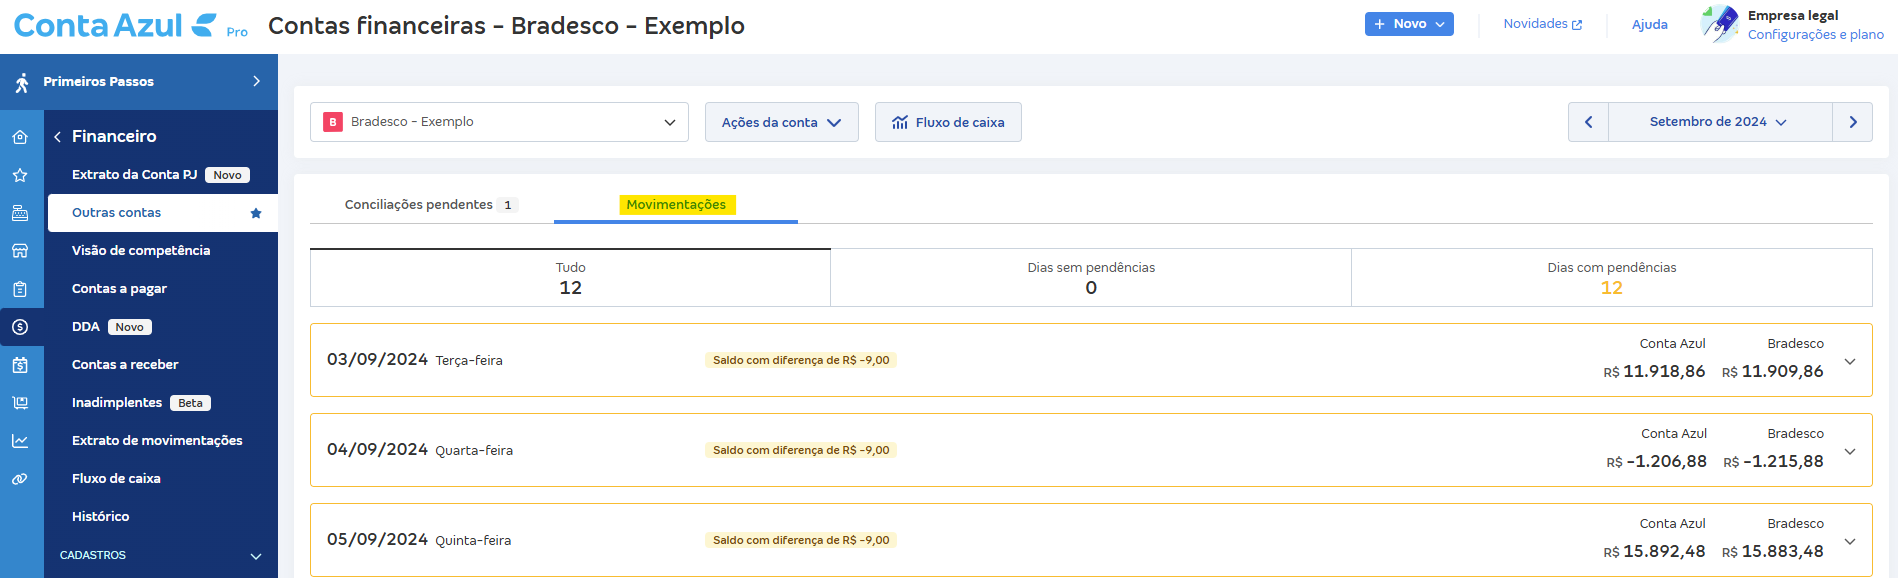Click the Fluxo de caixa button
1898x578 pixels.
(948, 122)
